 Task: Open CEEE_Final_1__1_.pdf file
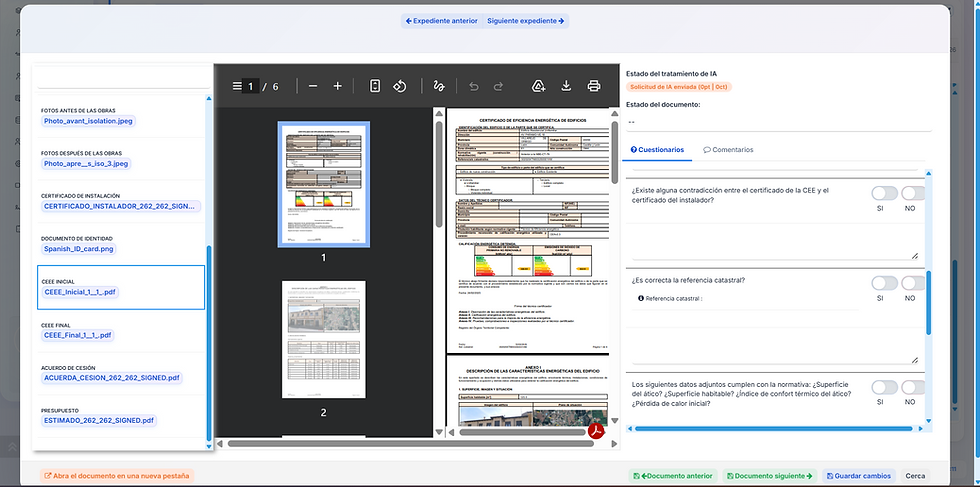78,335
